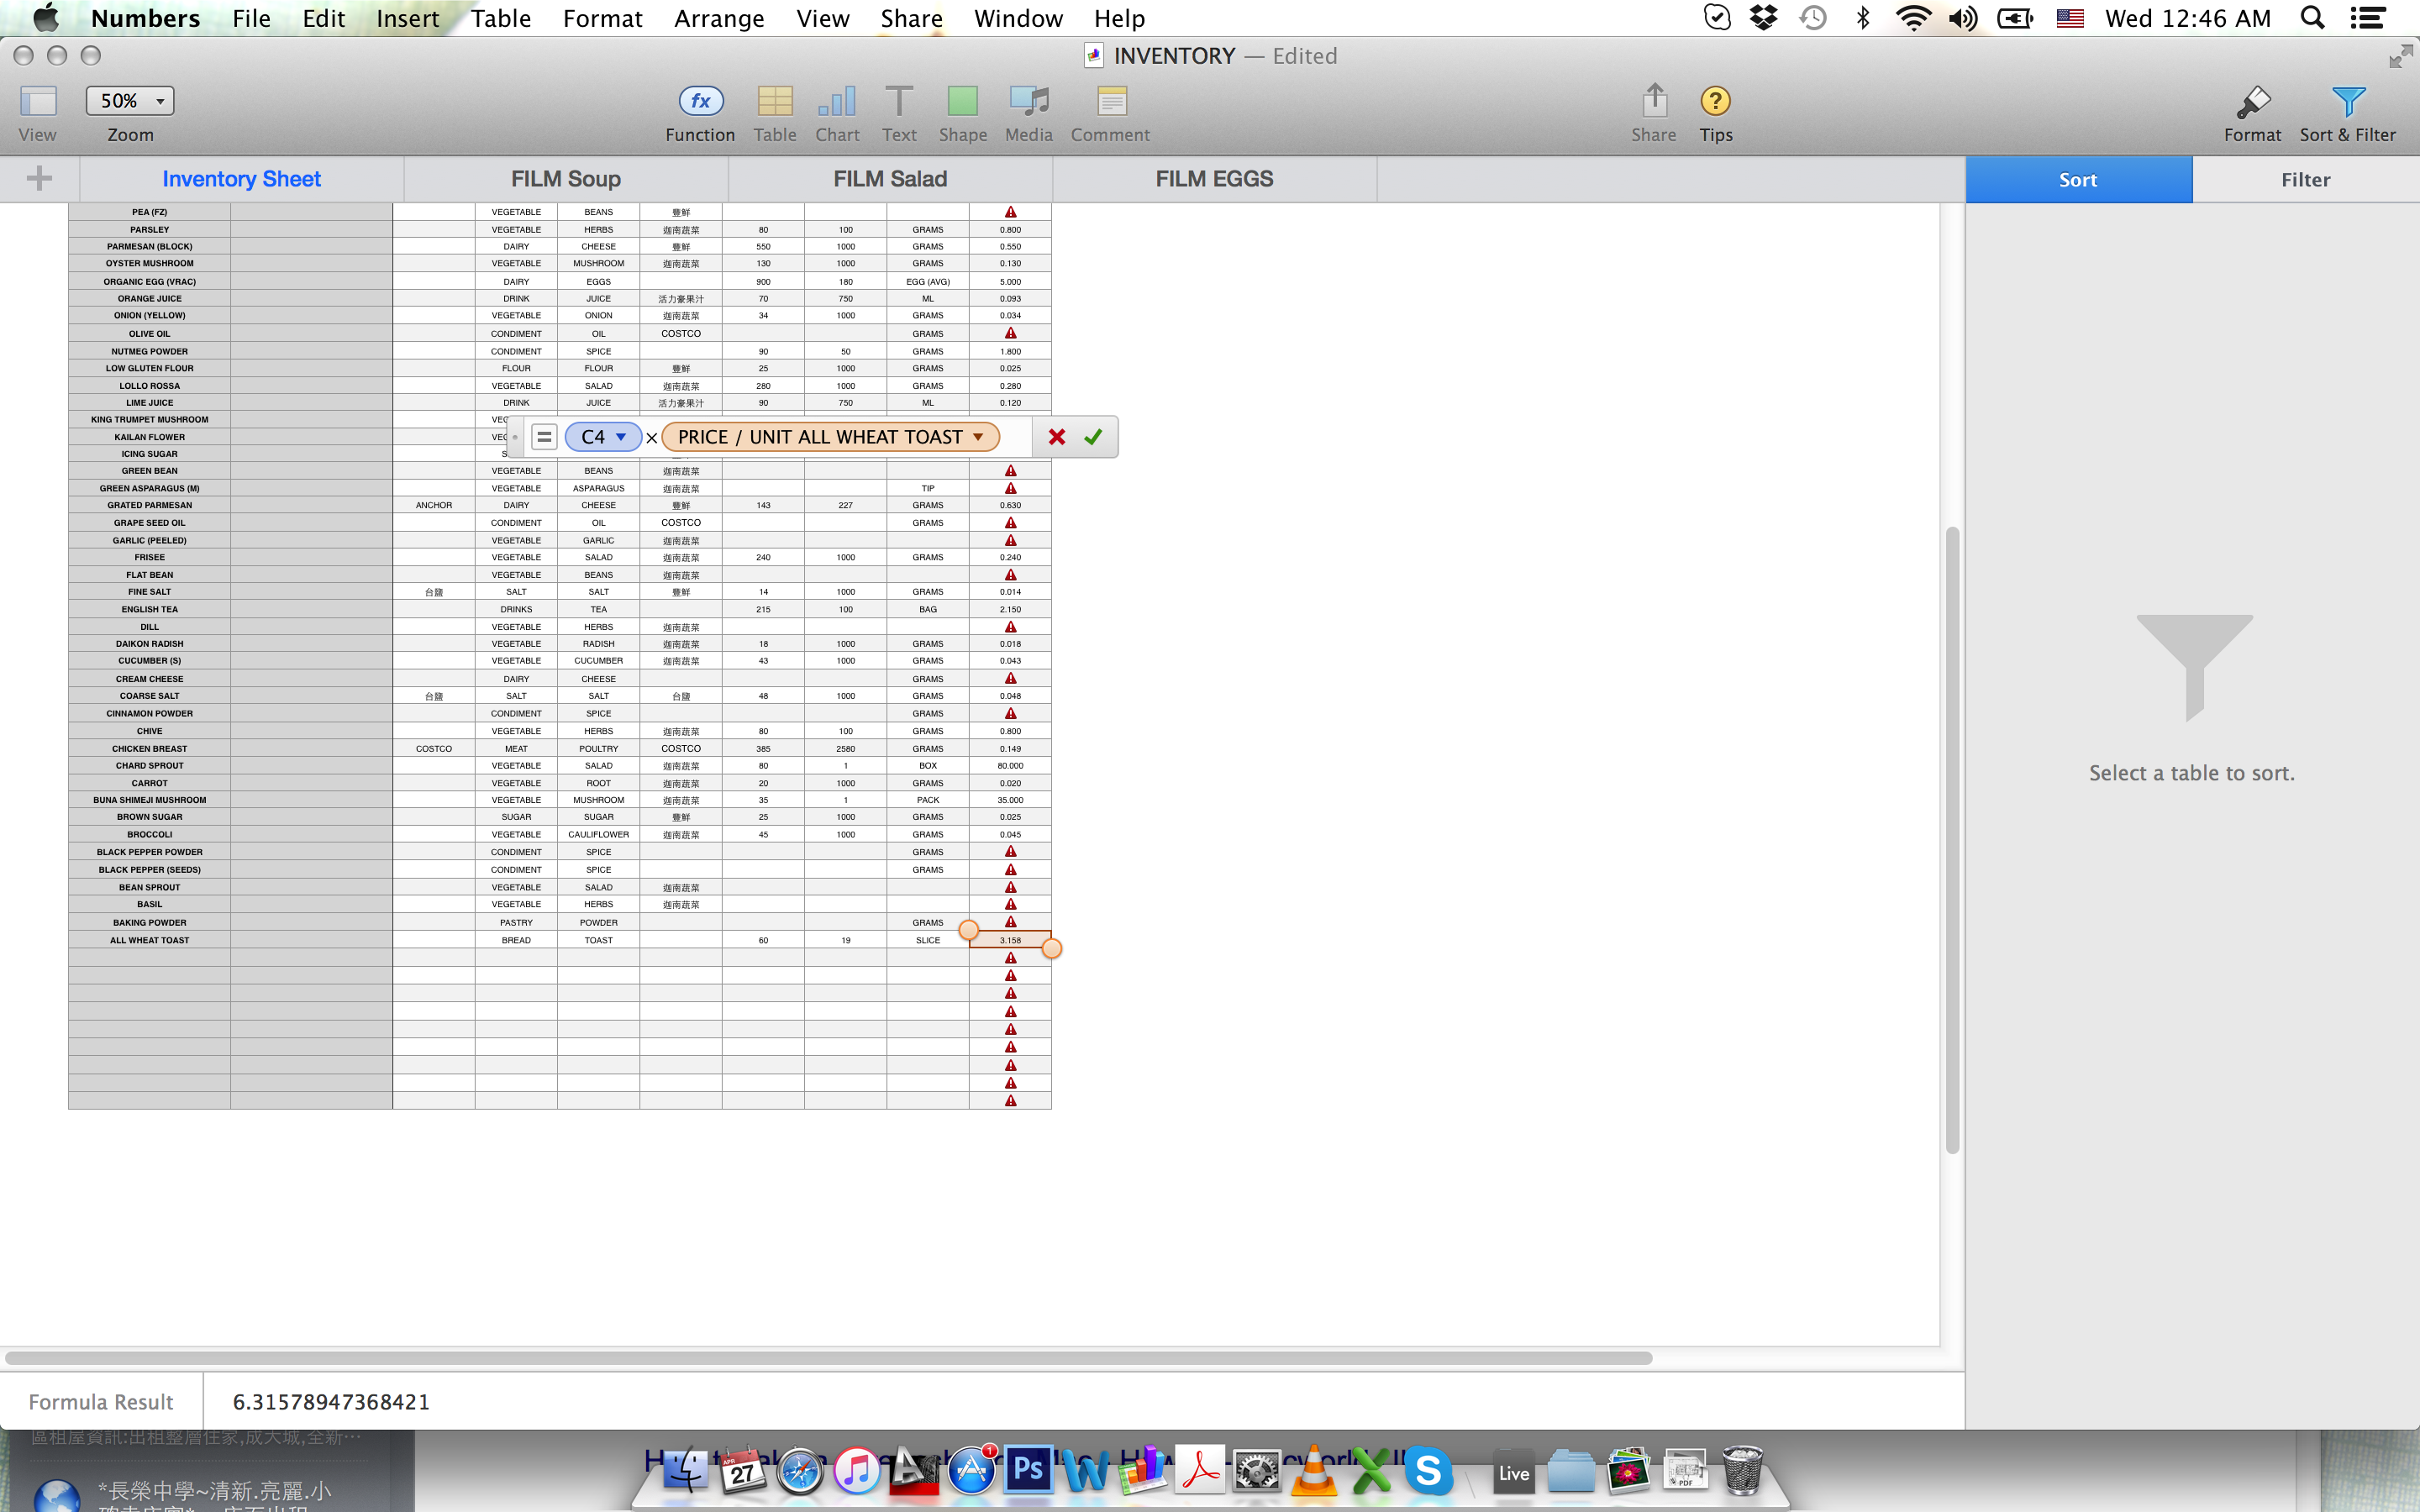Open the Tips question mark icon
Viewport: 2420px width, 1512px height.
click(x=1715, y=101)
